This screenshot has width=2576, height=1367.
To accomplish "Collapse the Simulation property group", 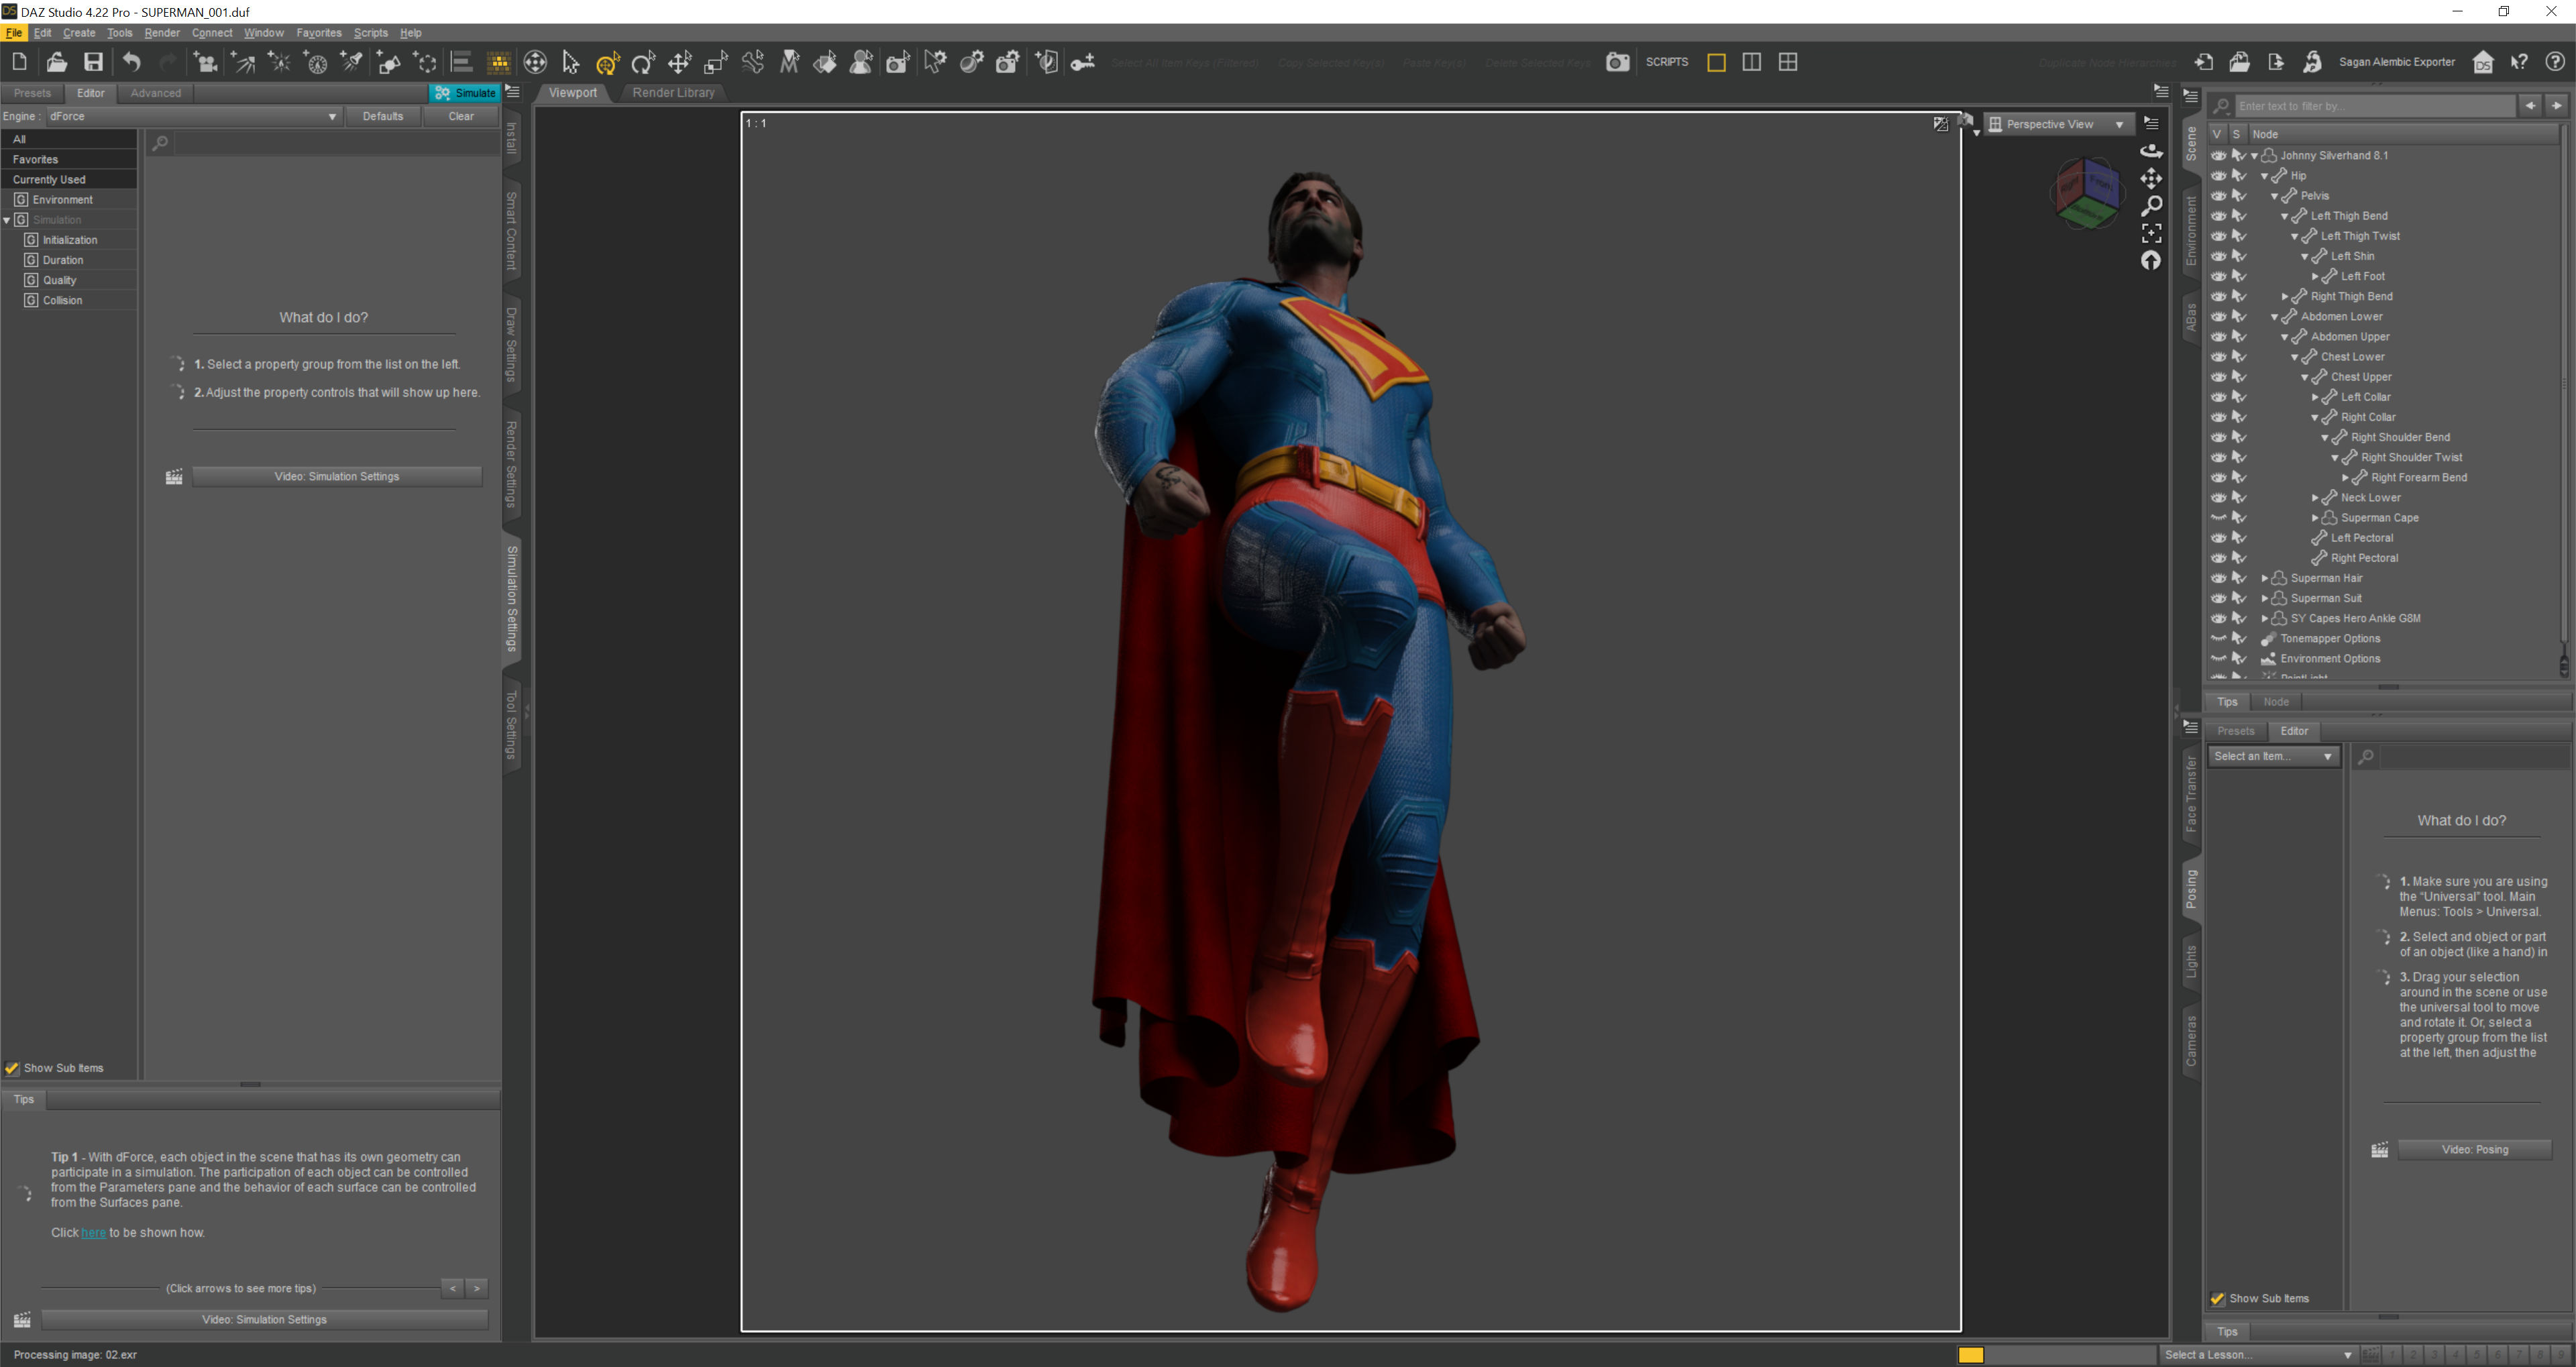I will 7,220.
